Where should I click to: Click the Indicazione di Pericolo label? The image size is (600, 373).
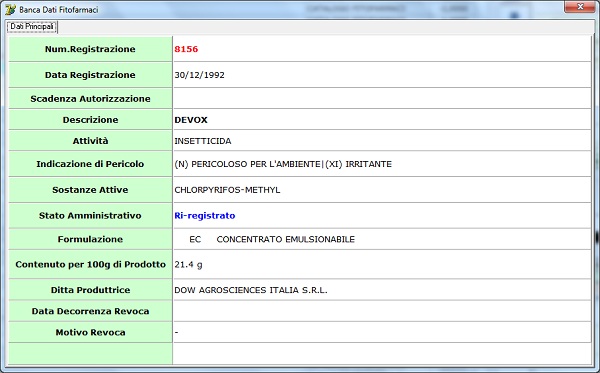pos(90,164)
